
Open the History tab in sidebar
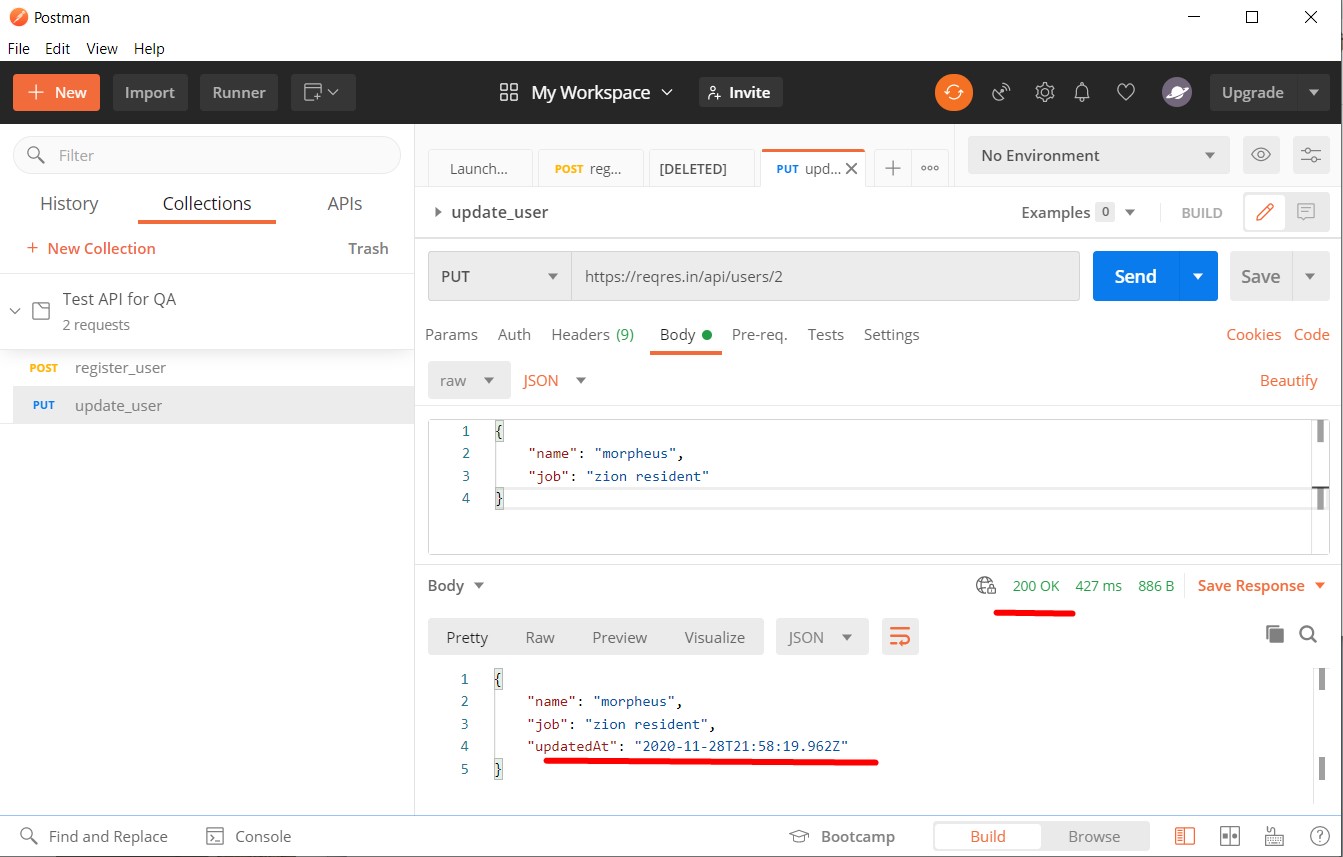tap(69, 203)
